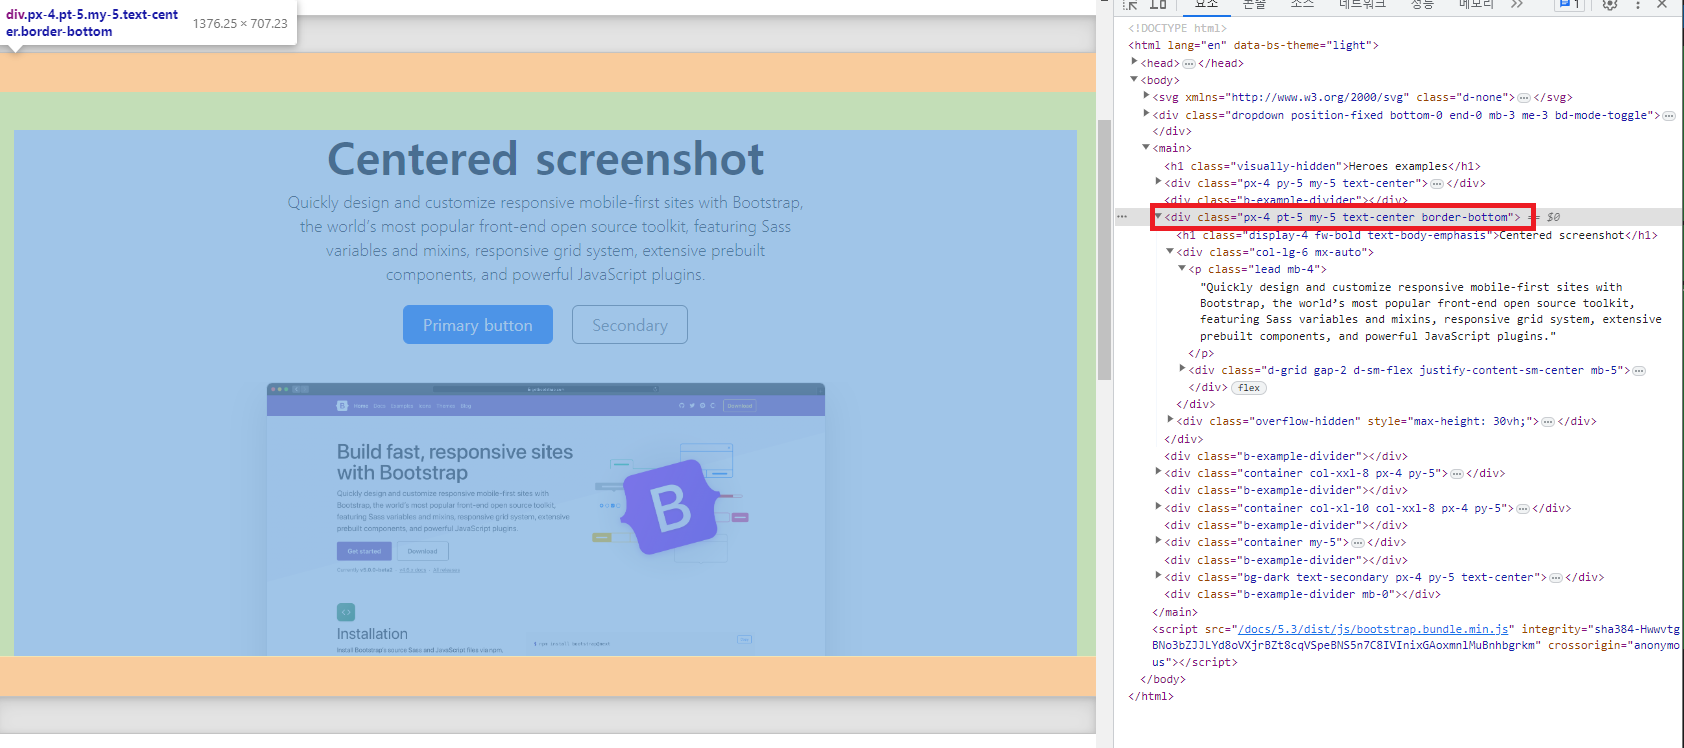The height and width of the screenshot is (748, 1684).
Task: Collapse the col-lg-6 mx-auto div arrow
Action: (1171, 251)
